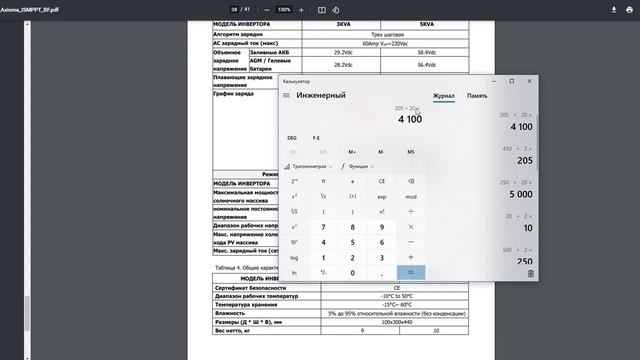This screenshot has width=640, height=360.
Task: Download the PDF using toolbar icon
Action: click(614, 10)
